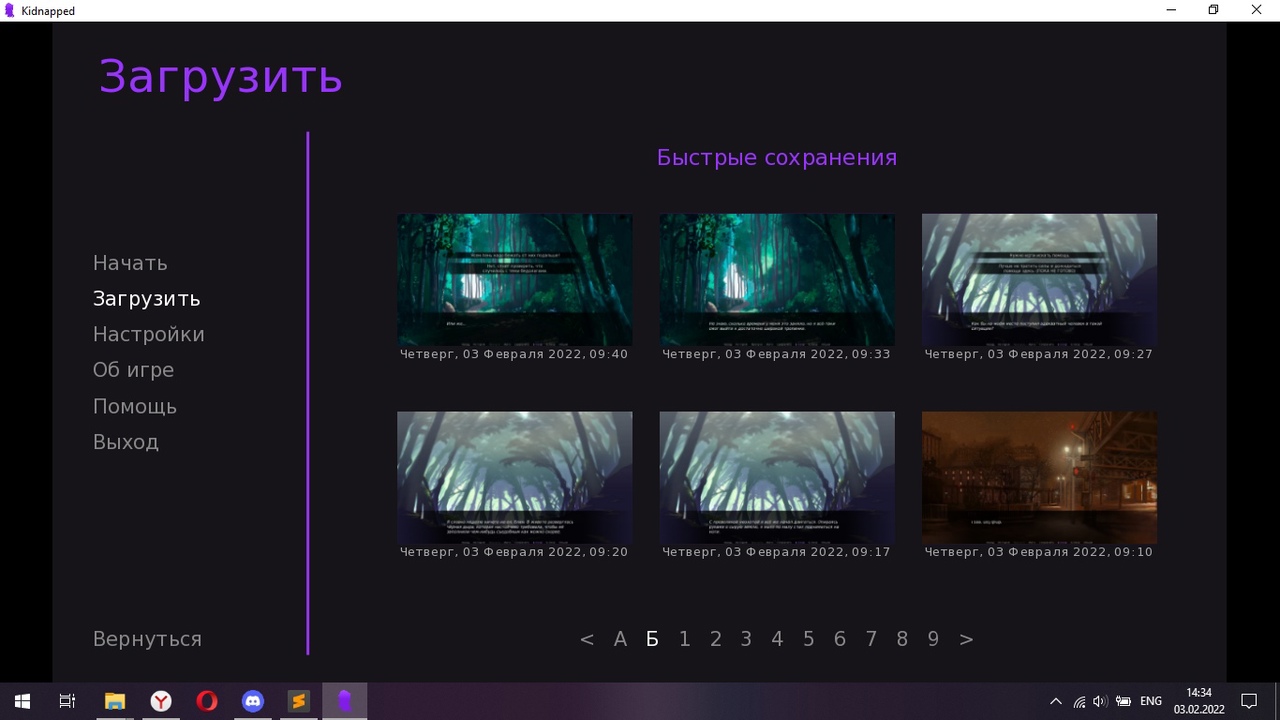Switch to auto saves page А

(x=620, y=639)
